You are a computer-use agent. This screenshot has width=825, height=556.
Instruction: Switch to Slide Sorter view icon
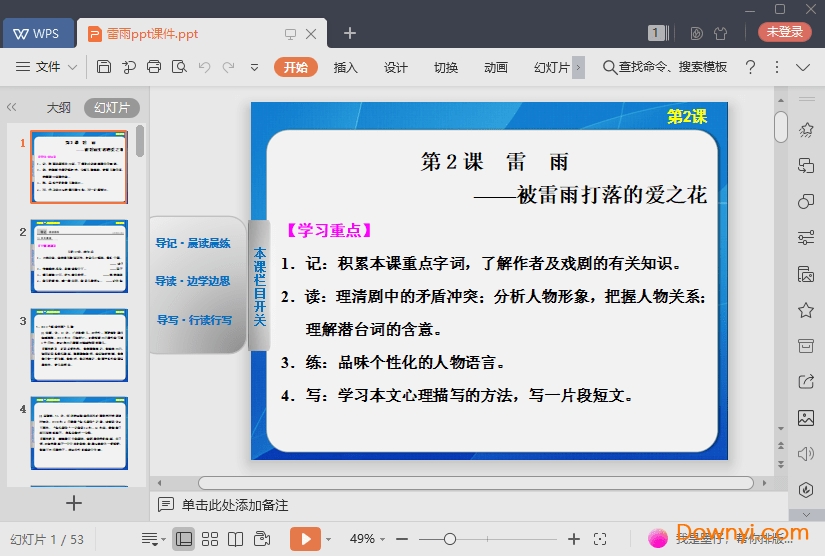pos(210,539)
